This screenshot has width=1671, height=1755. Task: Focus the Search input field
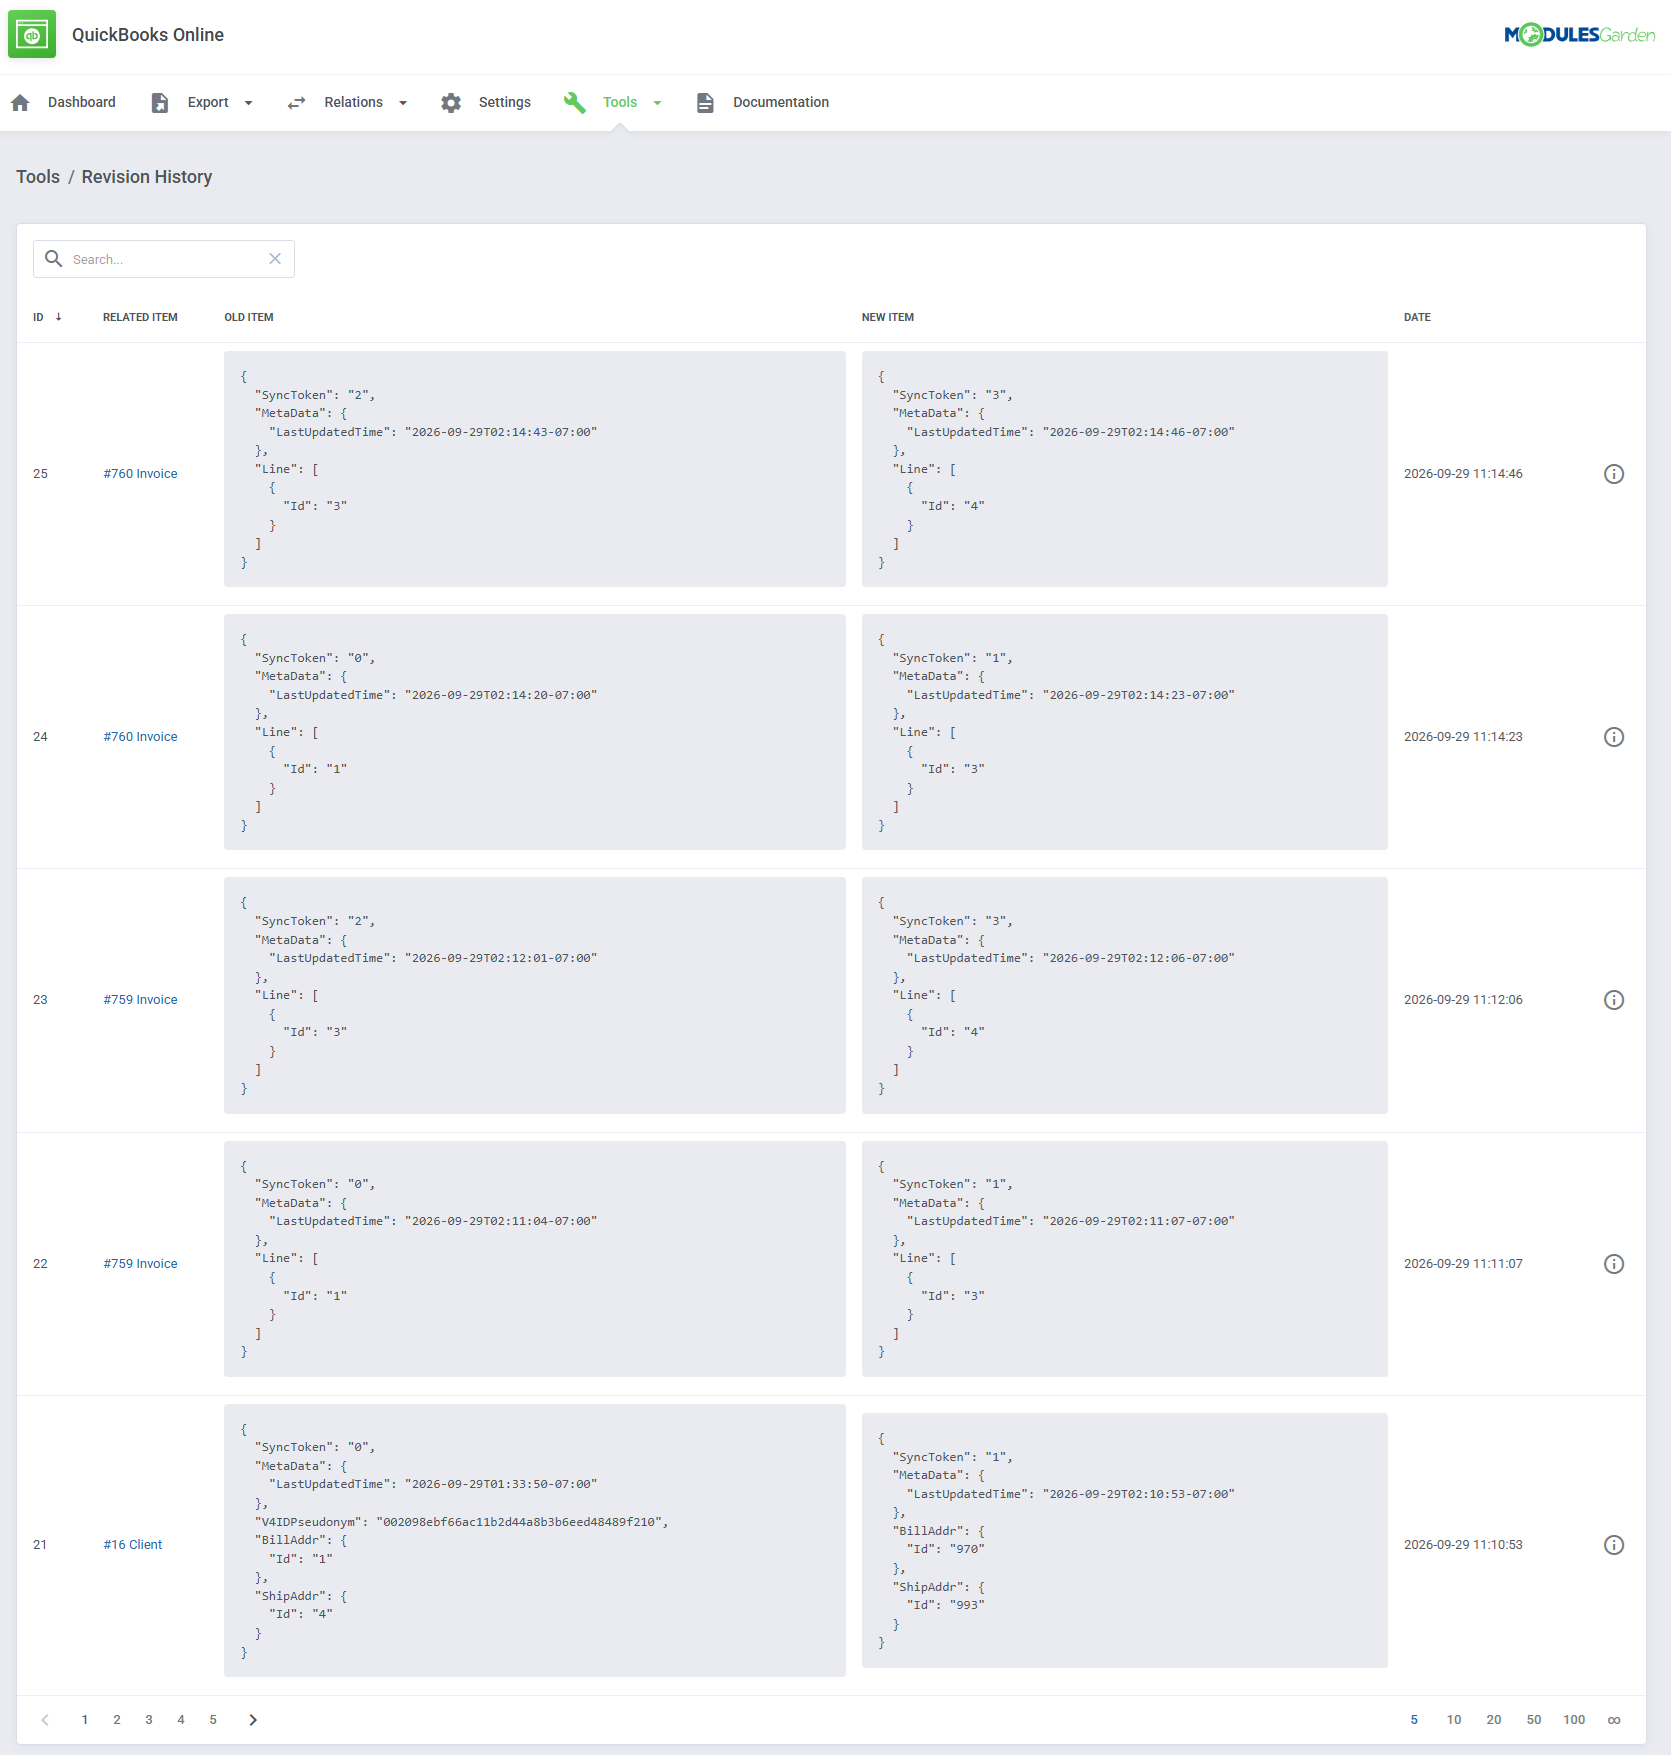coord(165,259)
